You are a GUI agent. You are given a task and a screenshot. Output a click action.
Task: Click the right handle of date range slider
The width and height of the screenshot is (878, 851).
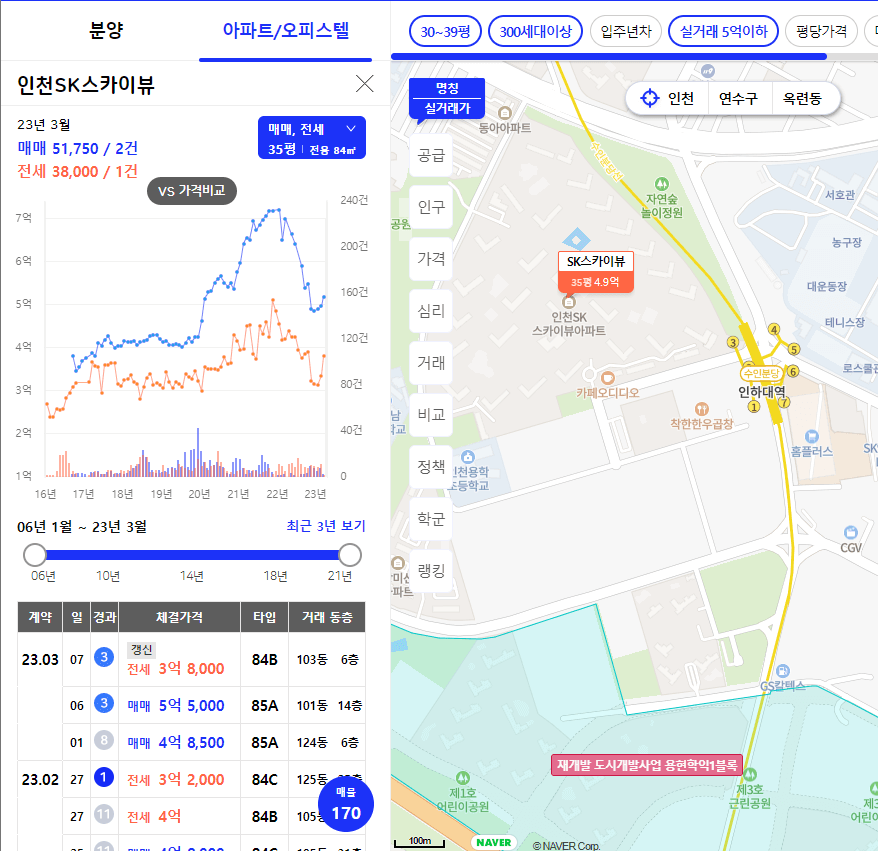pos(350,555)
